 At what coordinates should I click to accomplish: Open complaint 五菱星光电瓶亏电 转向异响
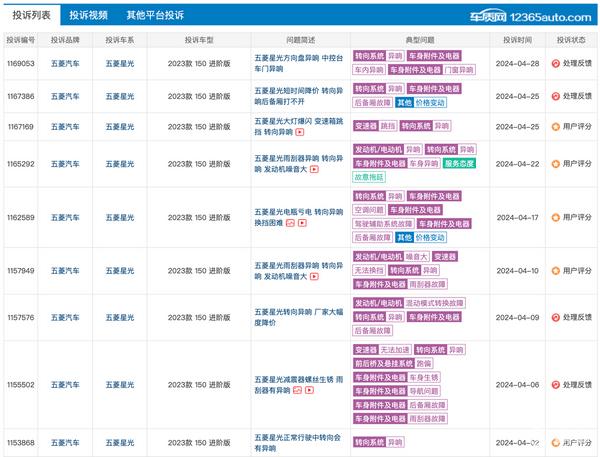point(298,217)
